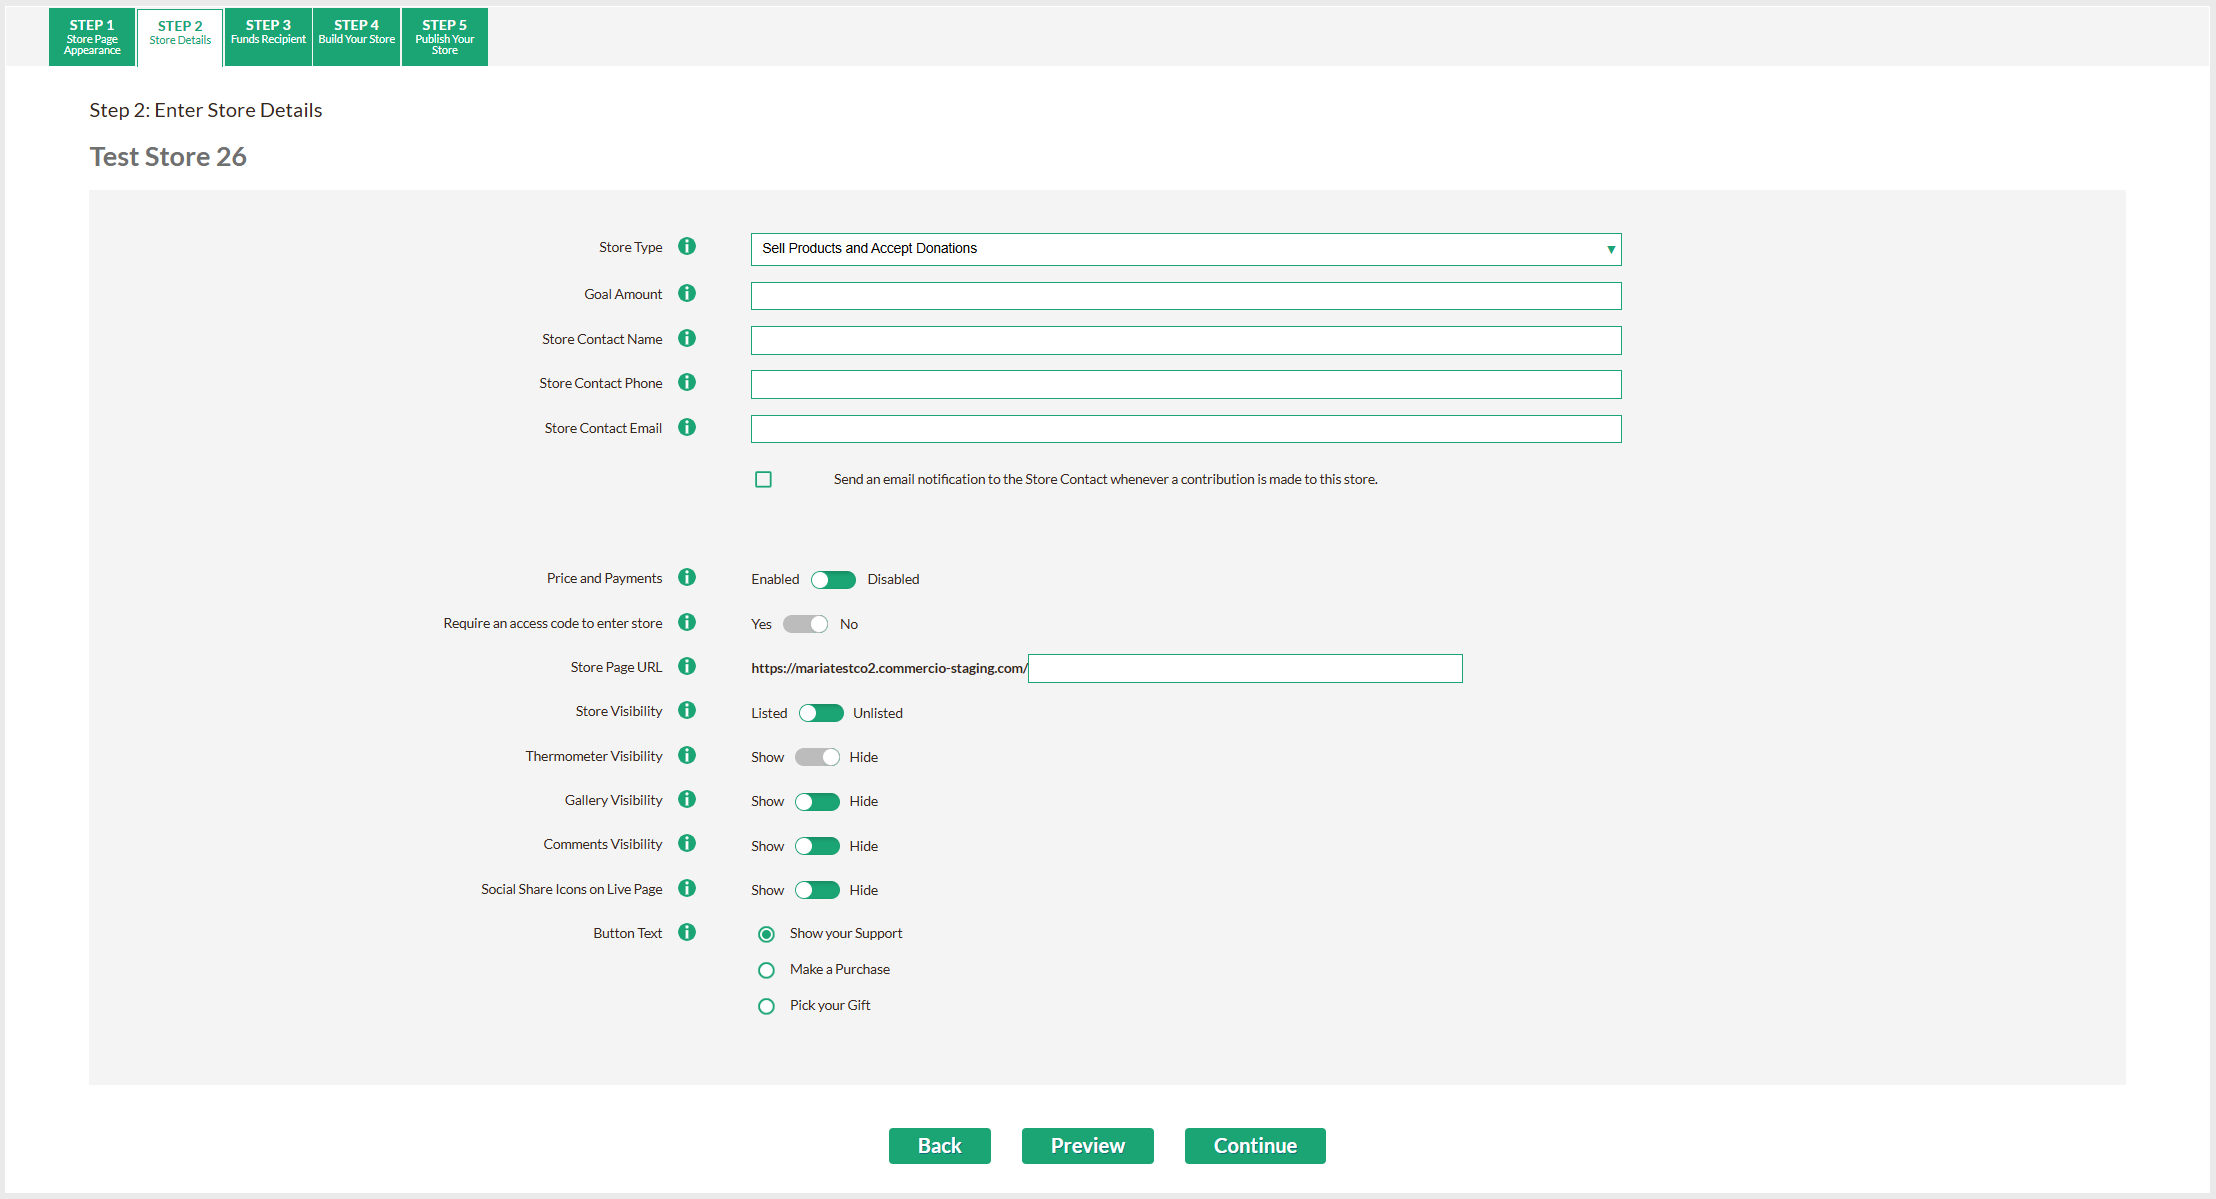Click the Store Page URL info icon

687,666
